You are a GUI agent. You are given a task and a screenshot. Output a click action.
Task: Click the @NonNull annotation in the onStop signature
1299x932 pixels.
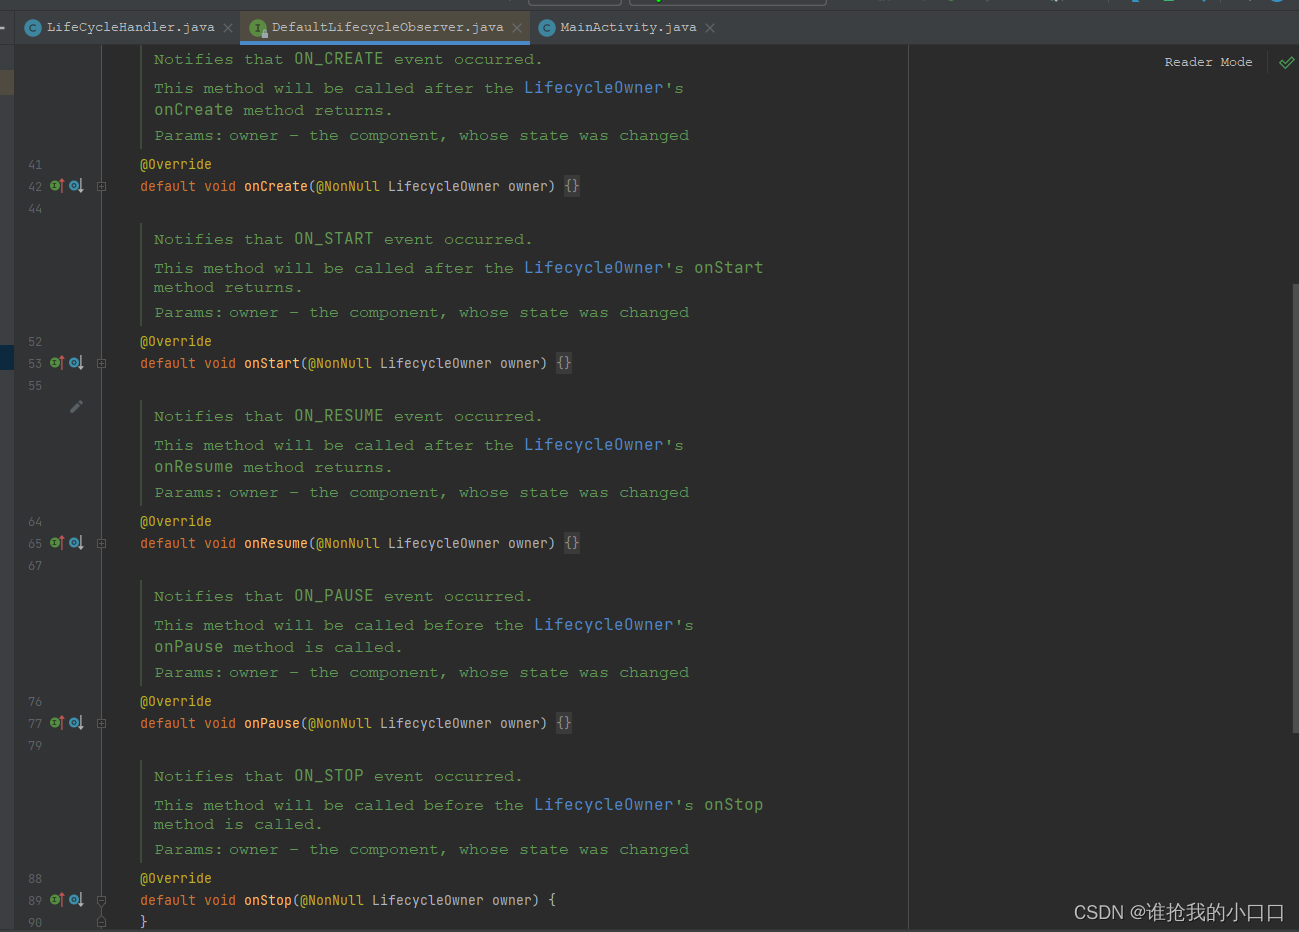332,900
